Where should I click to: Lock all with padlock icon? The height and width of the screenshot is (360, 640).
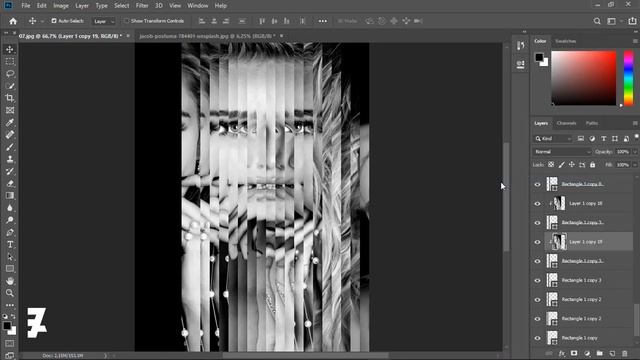point(592,165)
